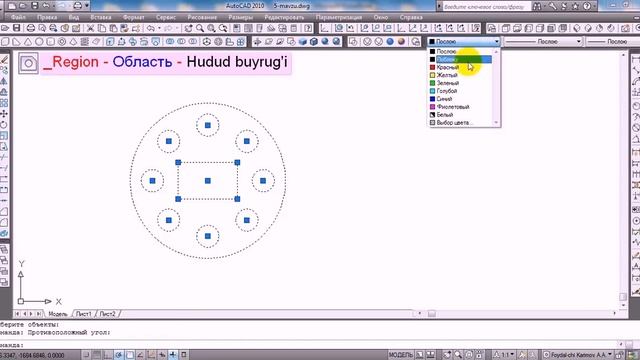Open the Справка menu
Image resolution: width=640 pixels, height=360 pixels.
(411, 18)
